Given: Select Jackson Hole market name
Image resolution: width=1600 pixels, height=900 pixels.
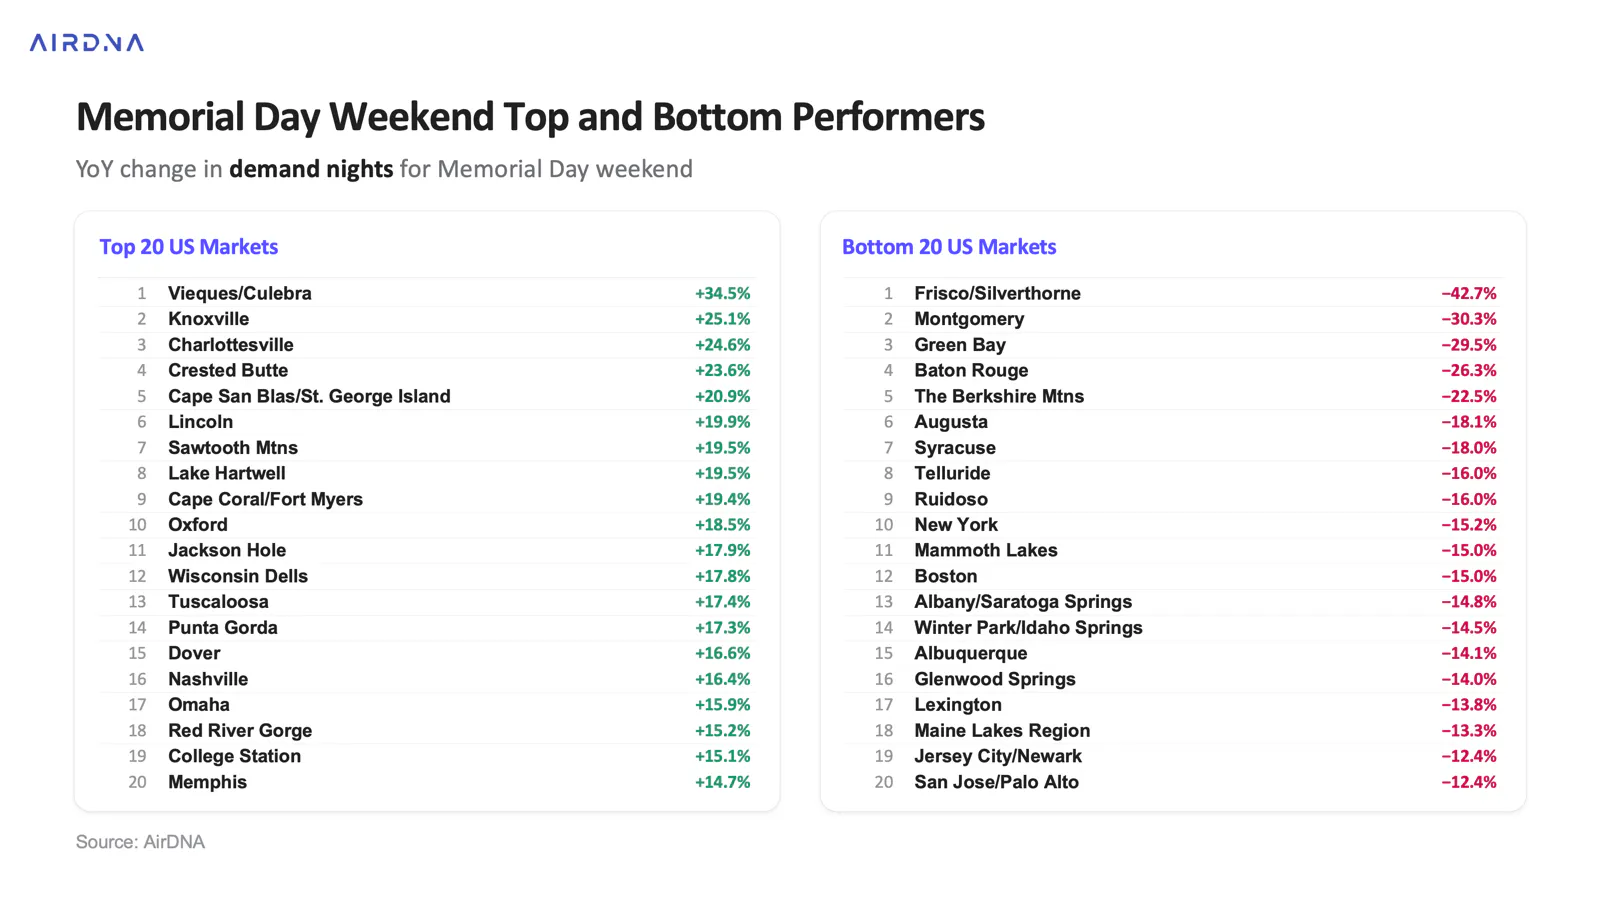Looking at the screenshot, I should (227, 550).
